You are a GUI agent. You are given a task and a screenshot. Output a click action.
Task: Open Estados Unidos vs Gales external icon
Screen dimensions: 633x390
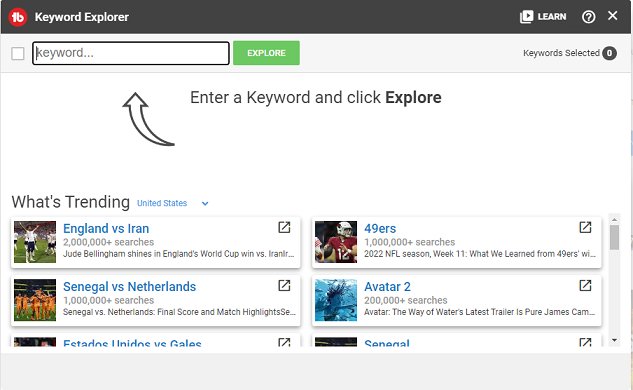(284, 342)
